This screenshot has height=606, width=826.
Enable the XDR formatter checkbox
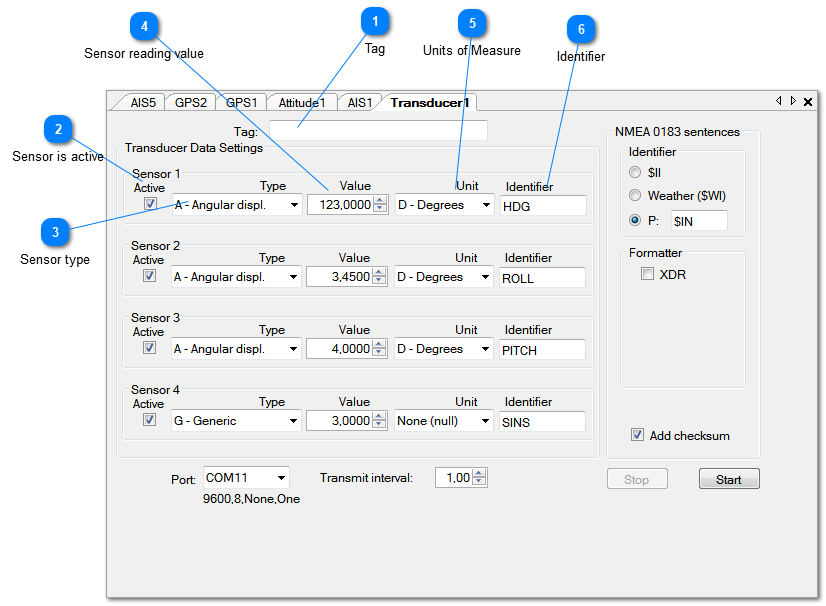(647, 274)
